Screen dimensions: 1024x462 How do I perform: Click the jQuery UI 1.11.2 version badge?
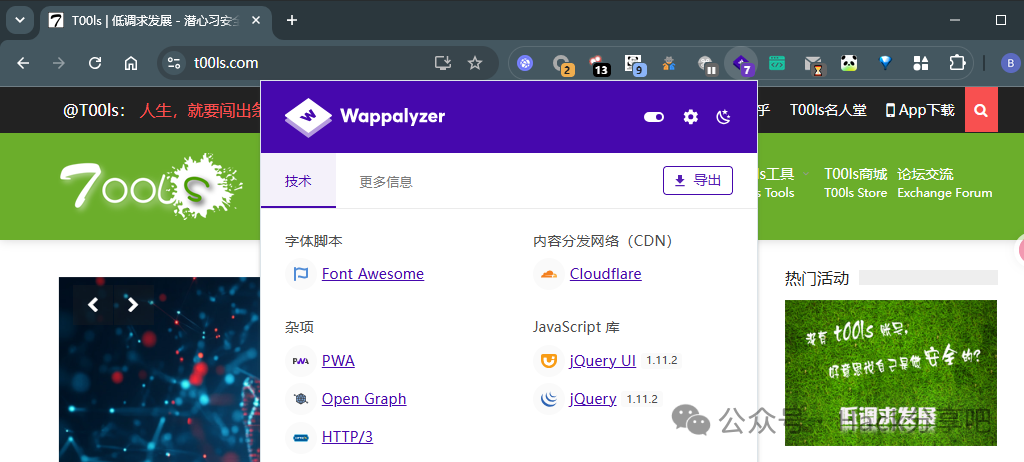tap(662, 361)
